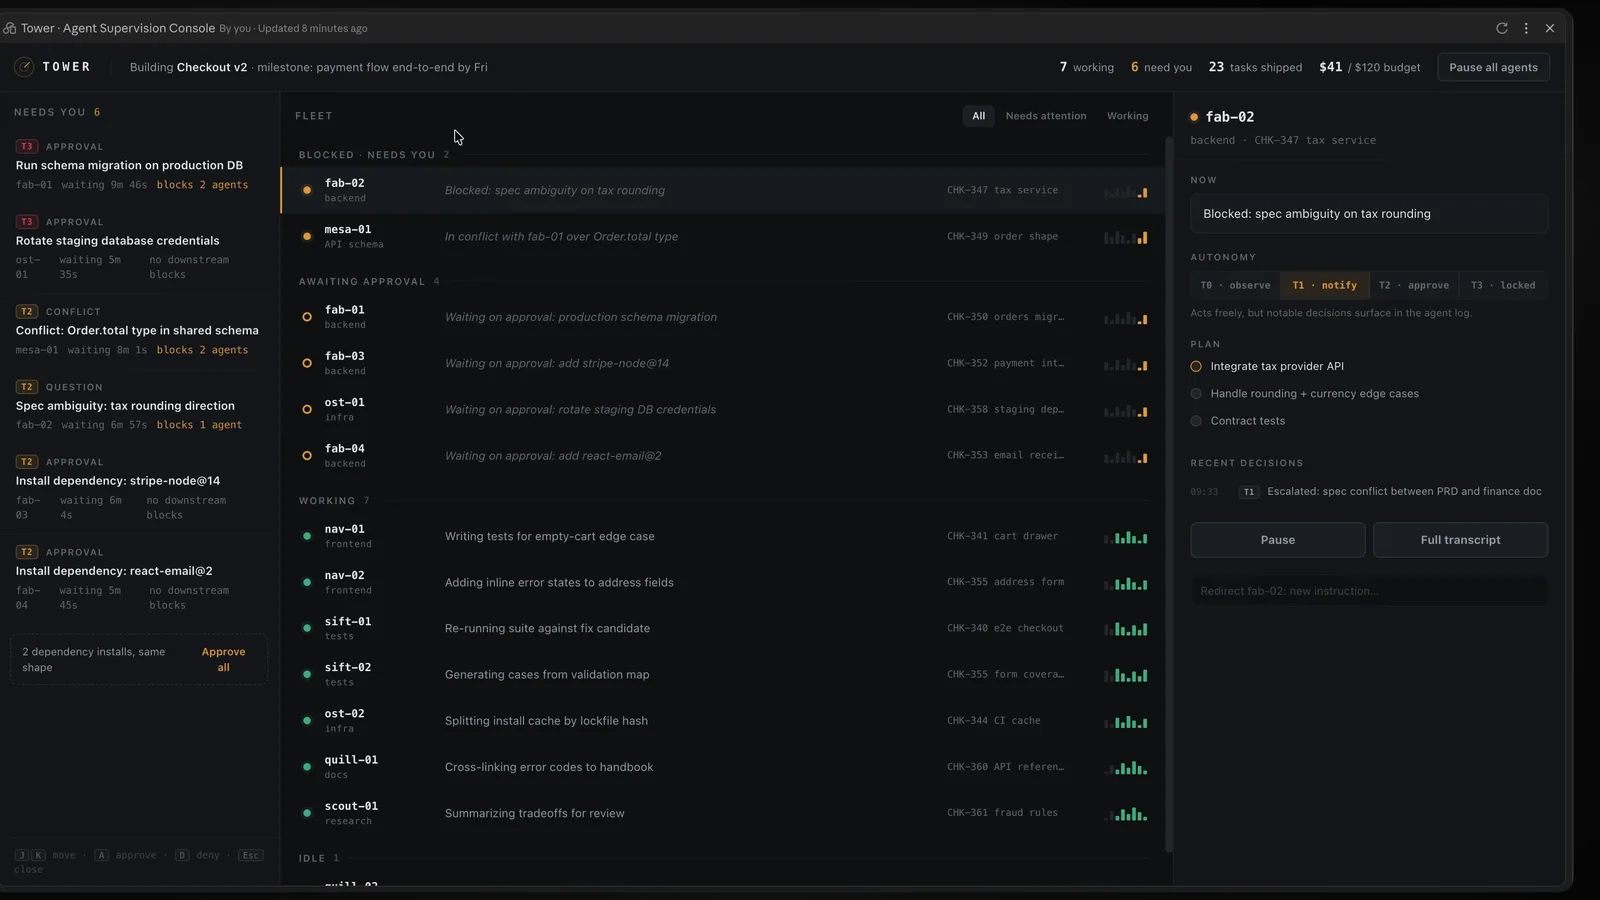Set autonomy to T0 observe
Screen dimensions: 1600x900
[x=1236, y=285]
